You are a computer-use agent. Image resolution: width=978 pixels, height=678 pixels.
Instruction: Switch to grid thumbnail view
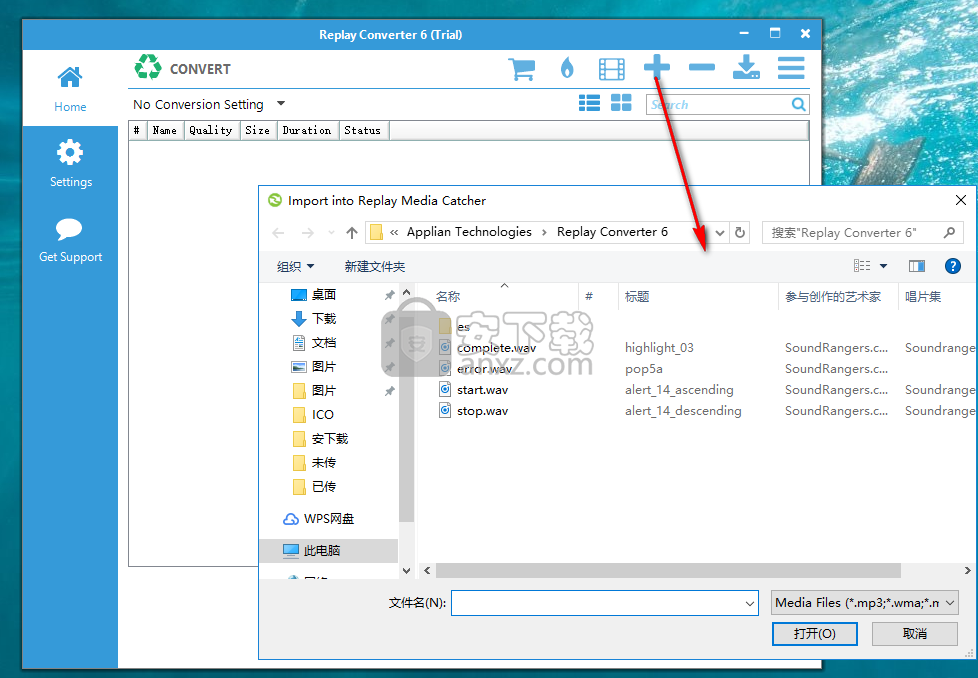(621, 103)
